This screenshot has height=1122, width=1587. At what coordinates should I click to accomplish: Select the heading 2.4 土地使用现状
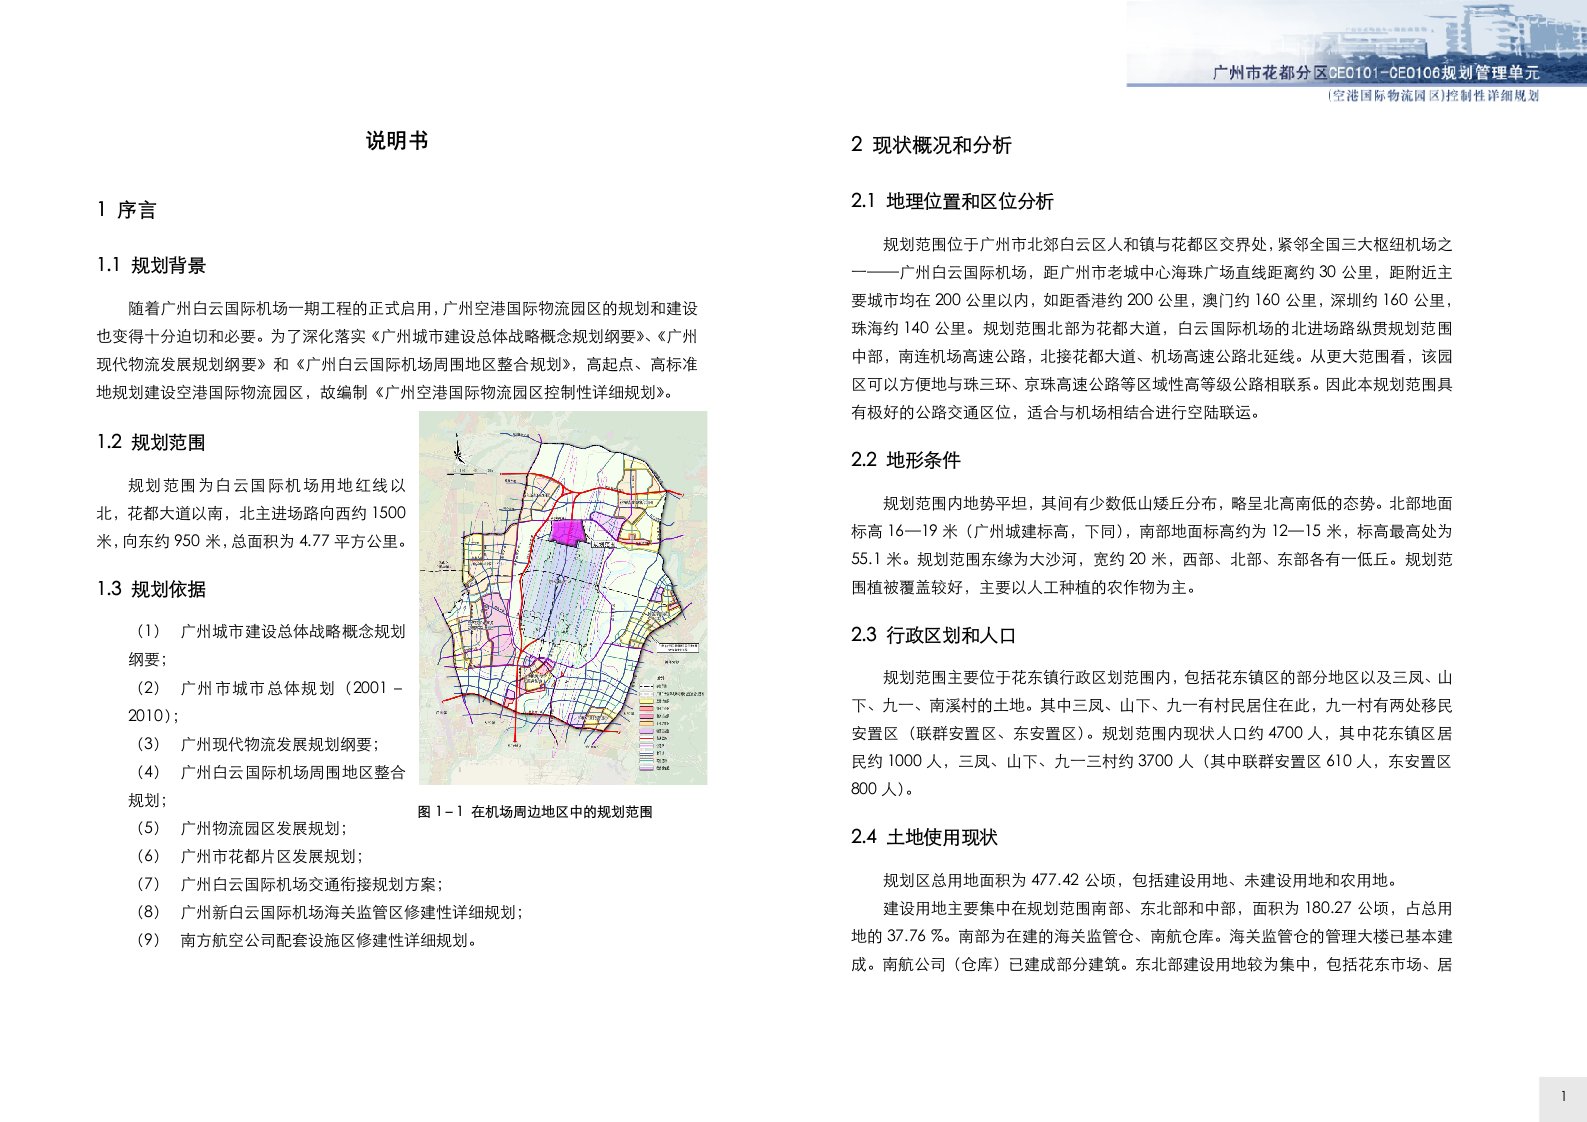tap(924, 837)
